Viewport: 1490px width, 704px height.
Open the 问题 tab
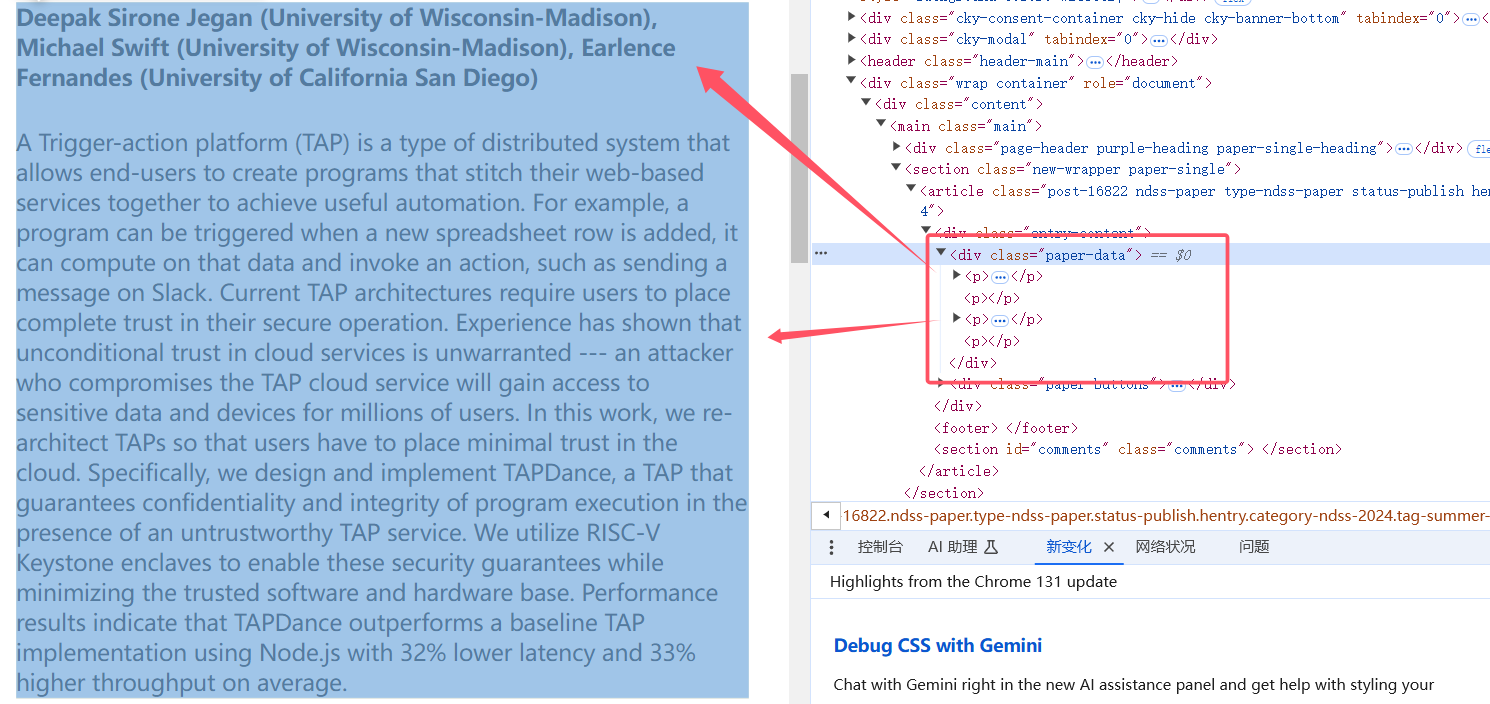pyautogui.click(x=1253, y=547)
